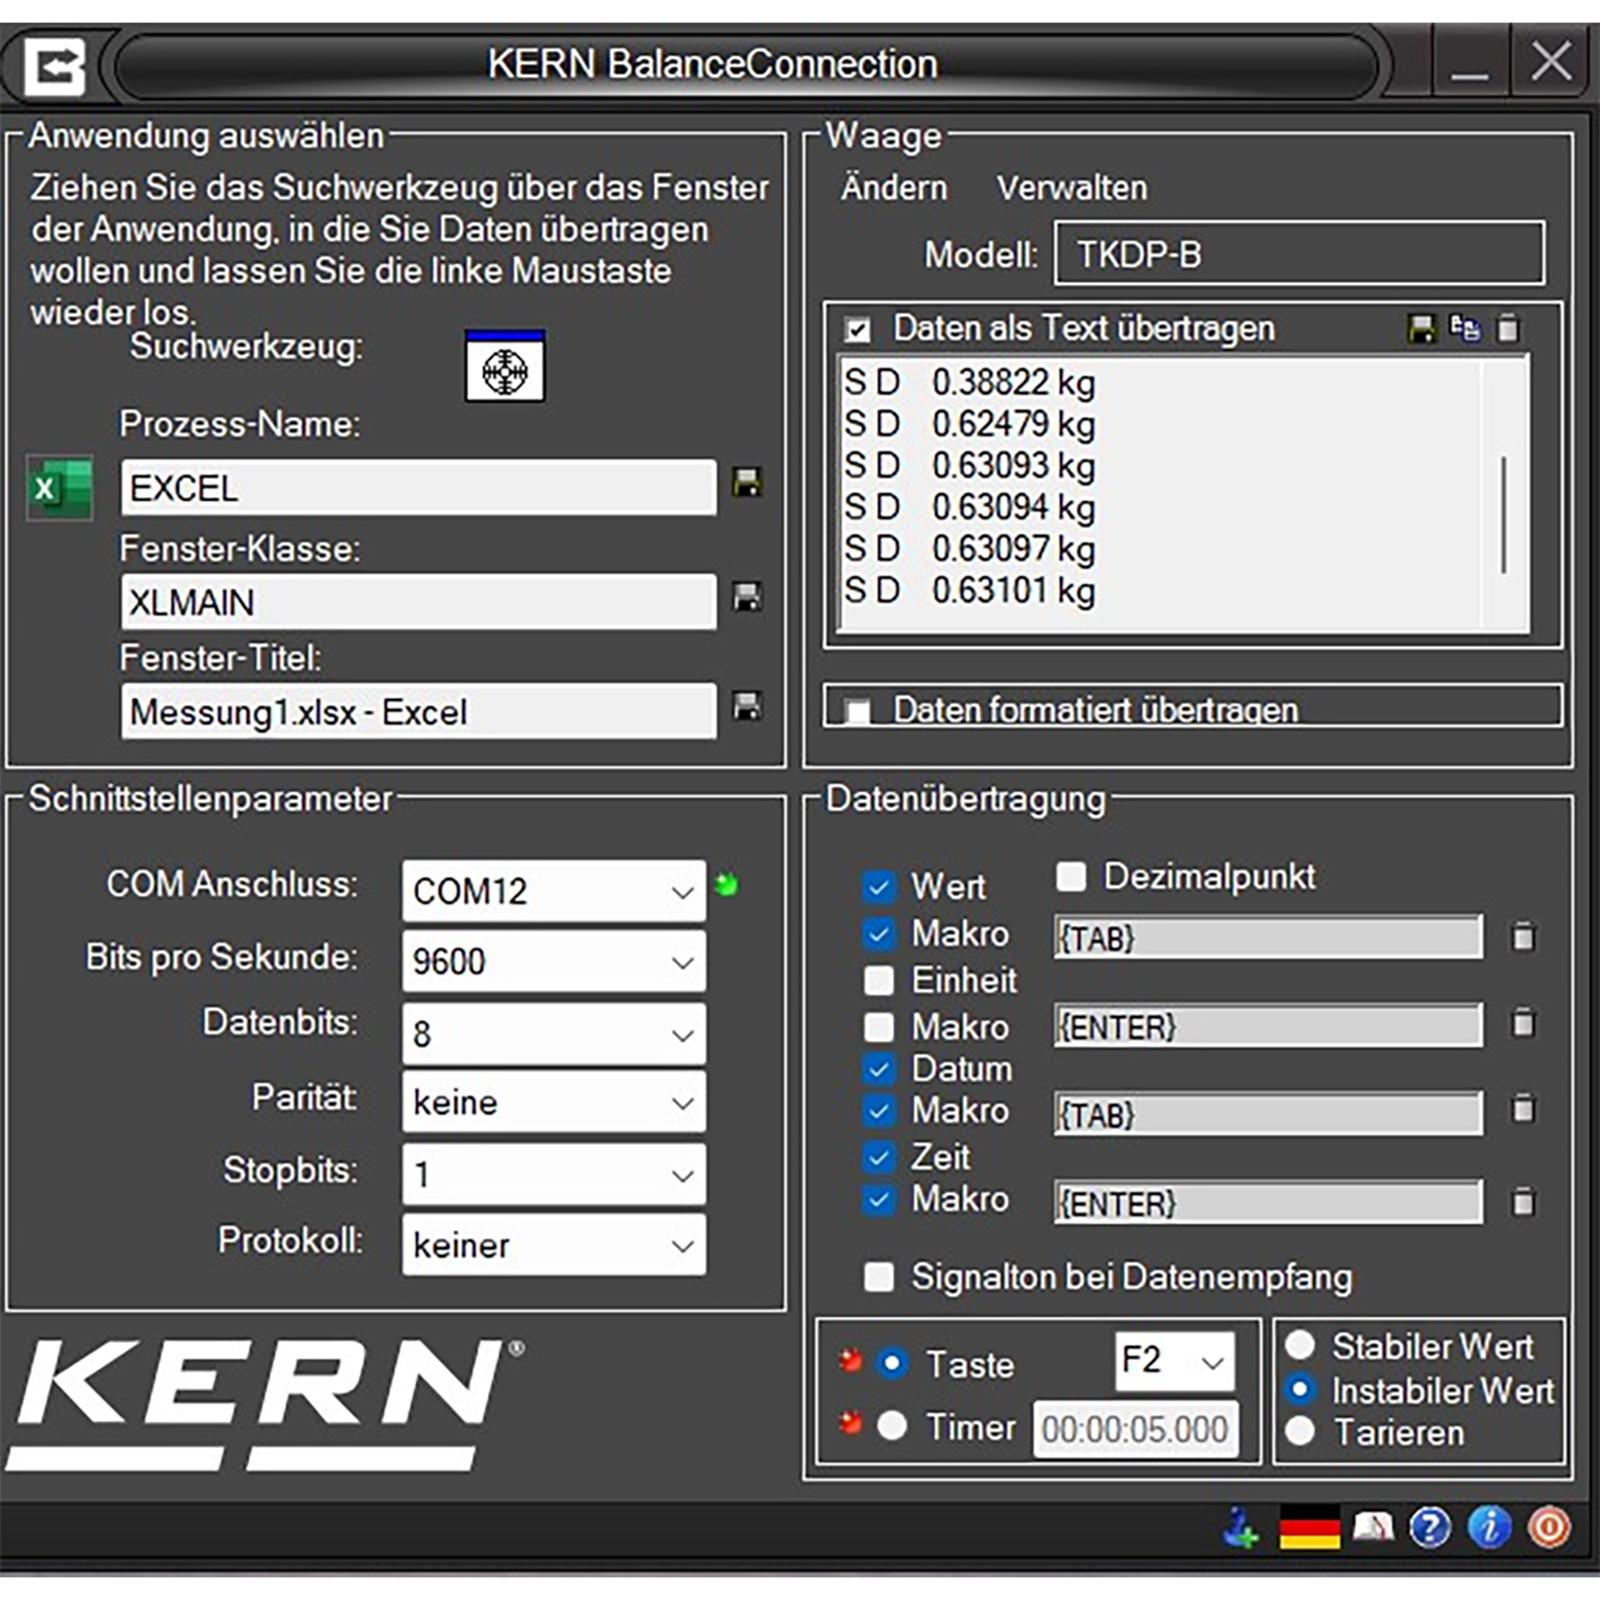Screen dimensions: 1600x1600
Task: Copy received text data to clipboard
Action: tap(1465, 328)
